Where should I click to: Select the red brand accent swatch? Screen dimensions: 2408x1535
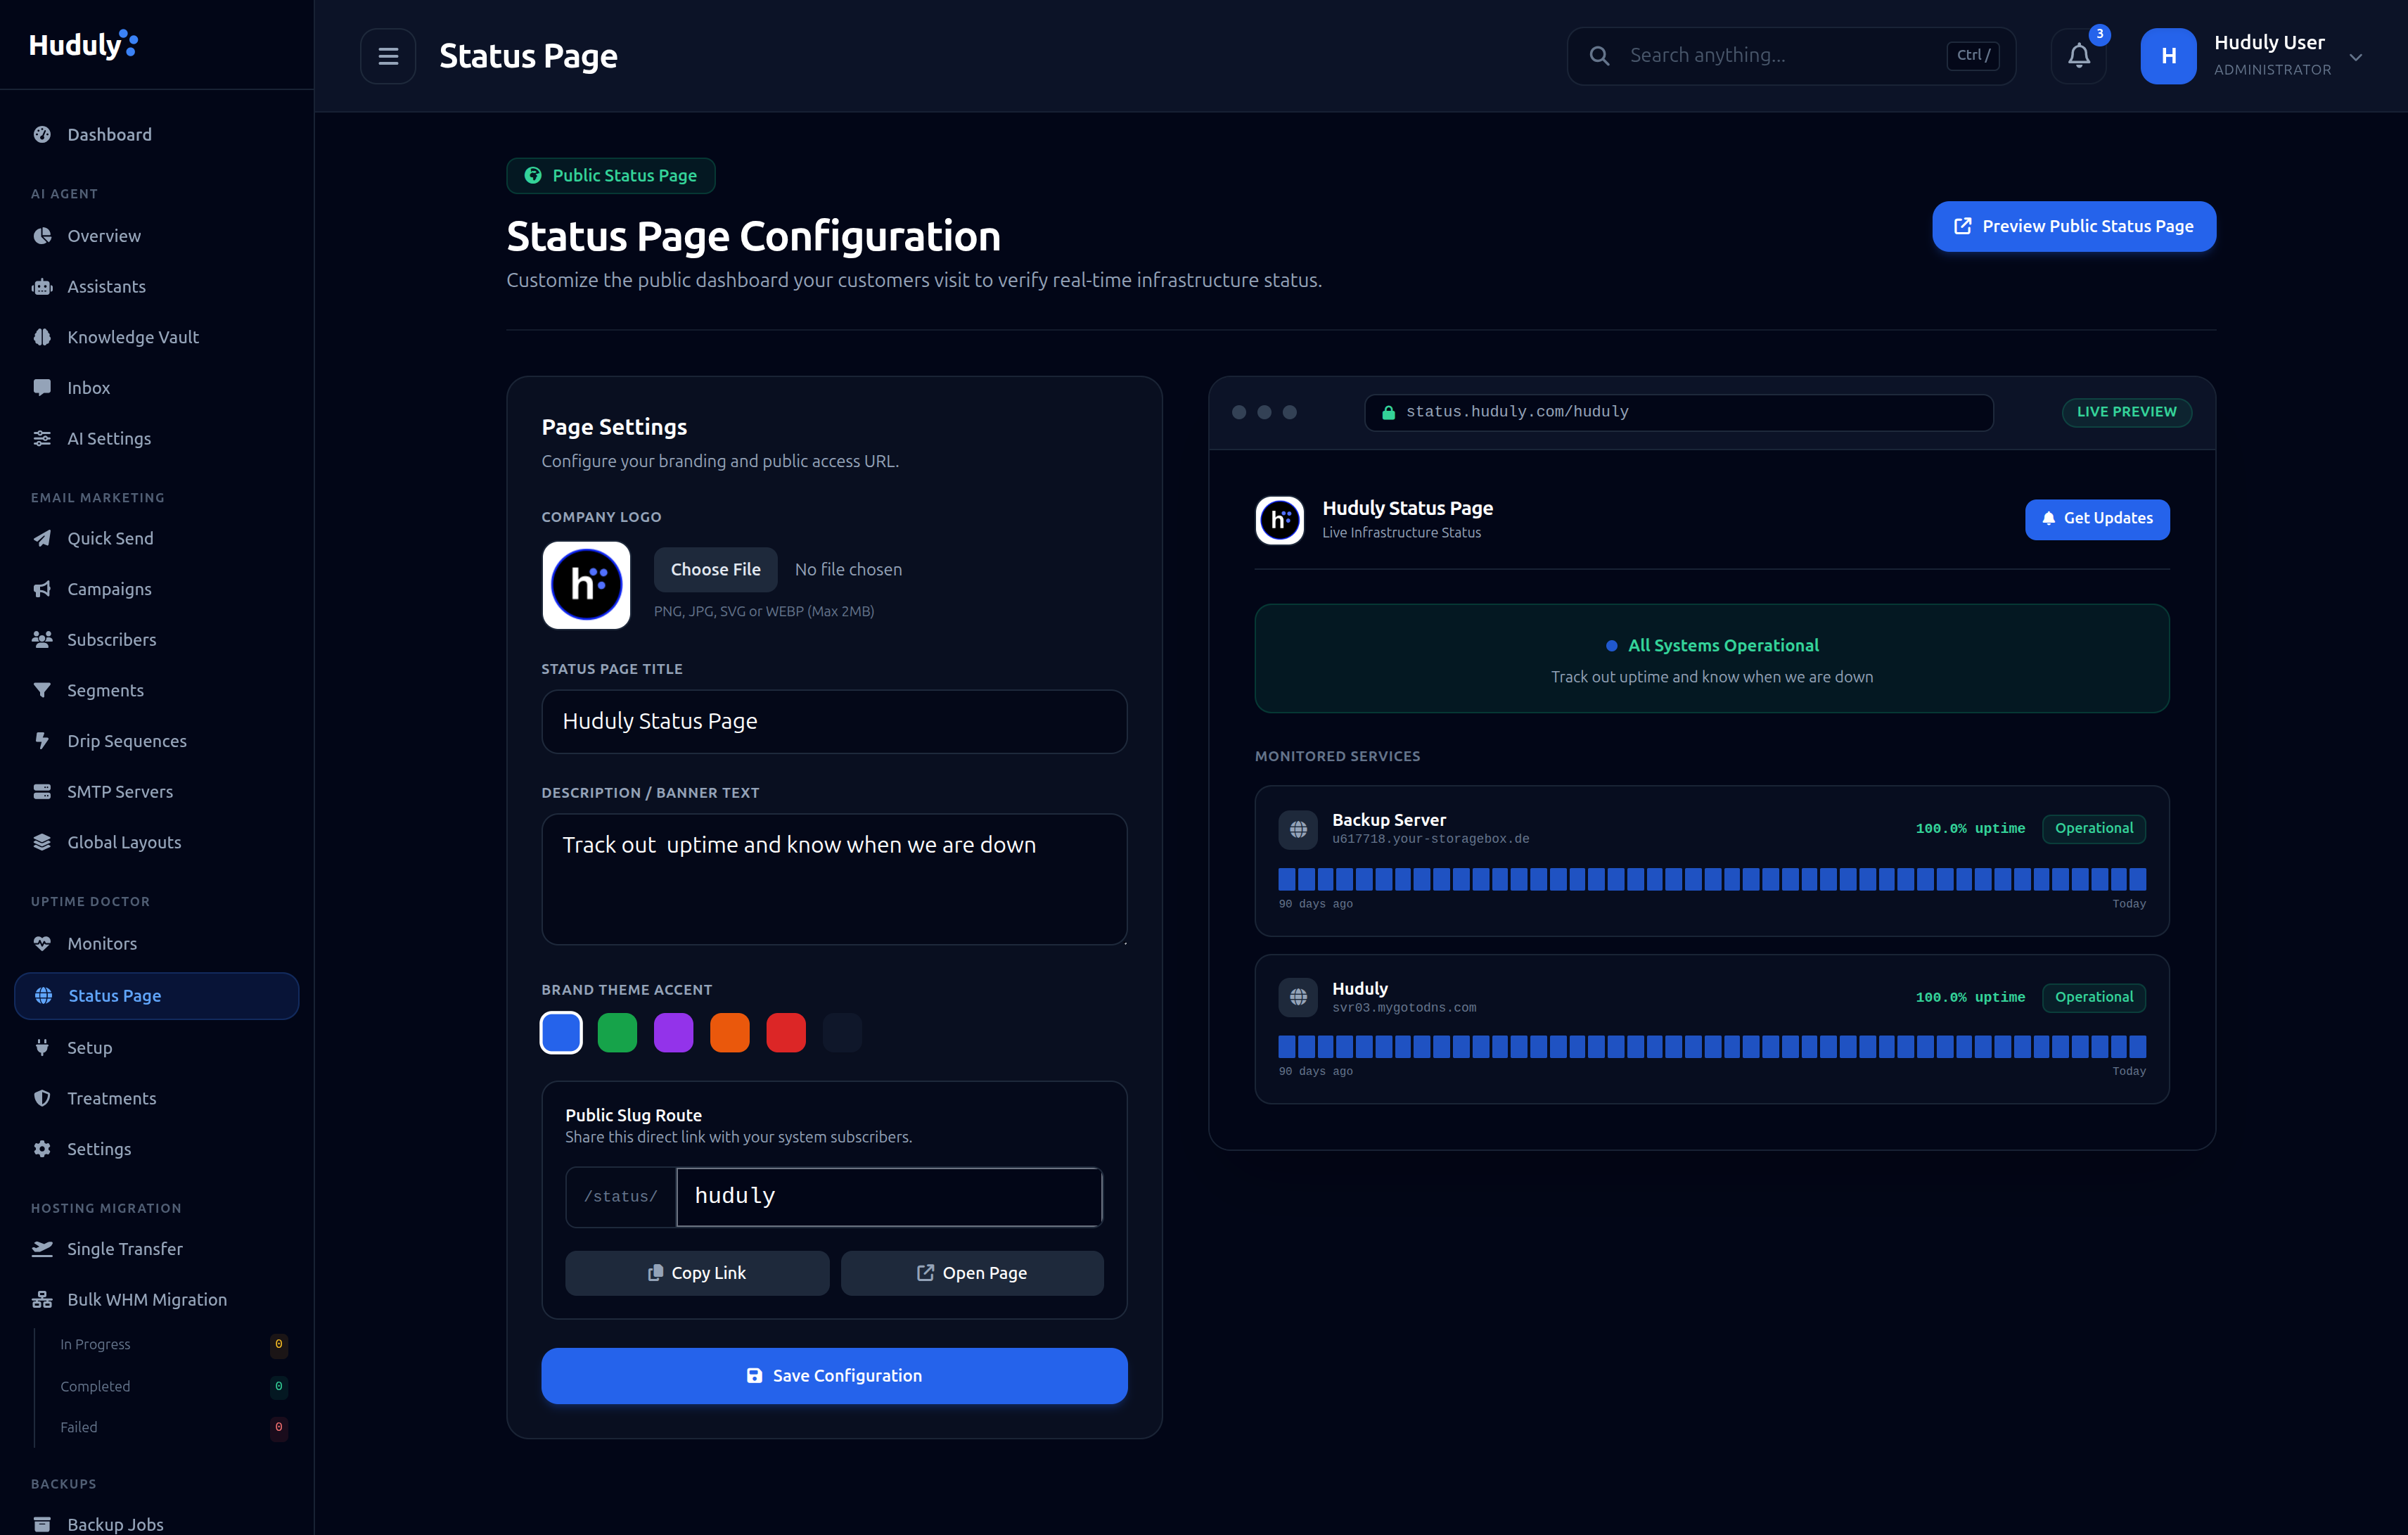(x=786, y=1032)
